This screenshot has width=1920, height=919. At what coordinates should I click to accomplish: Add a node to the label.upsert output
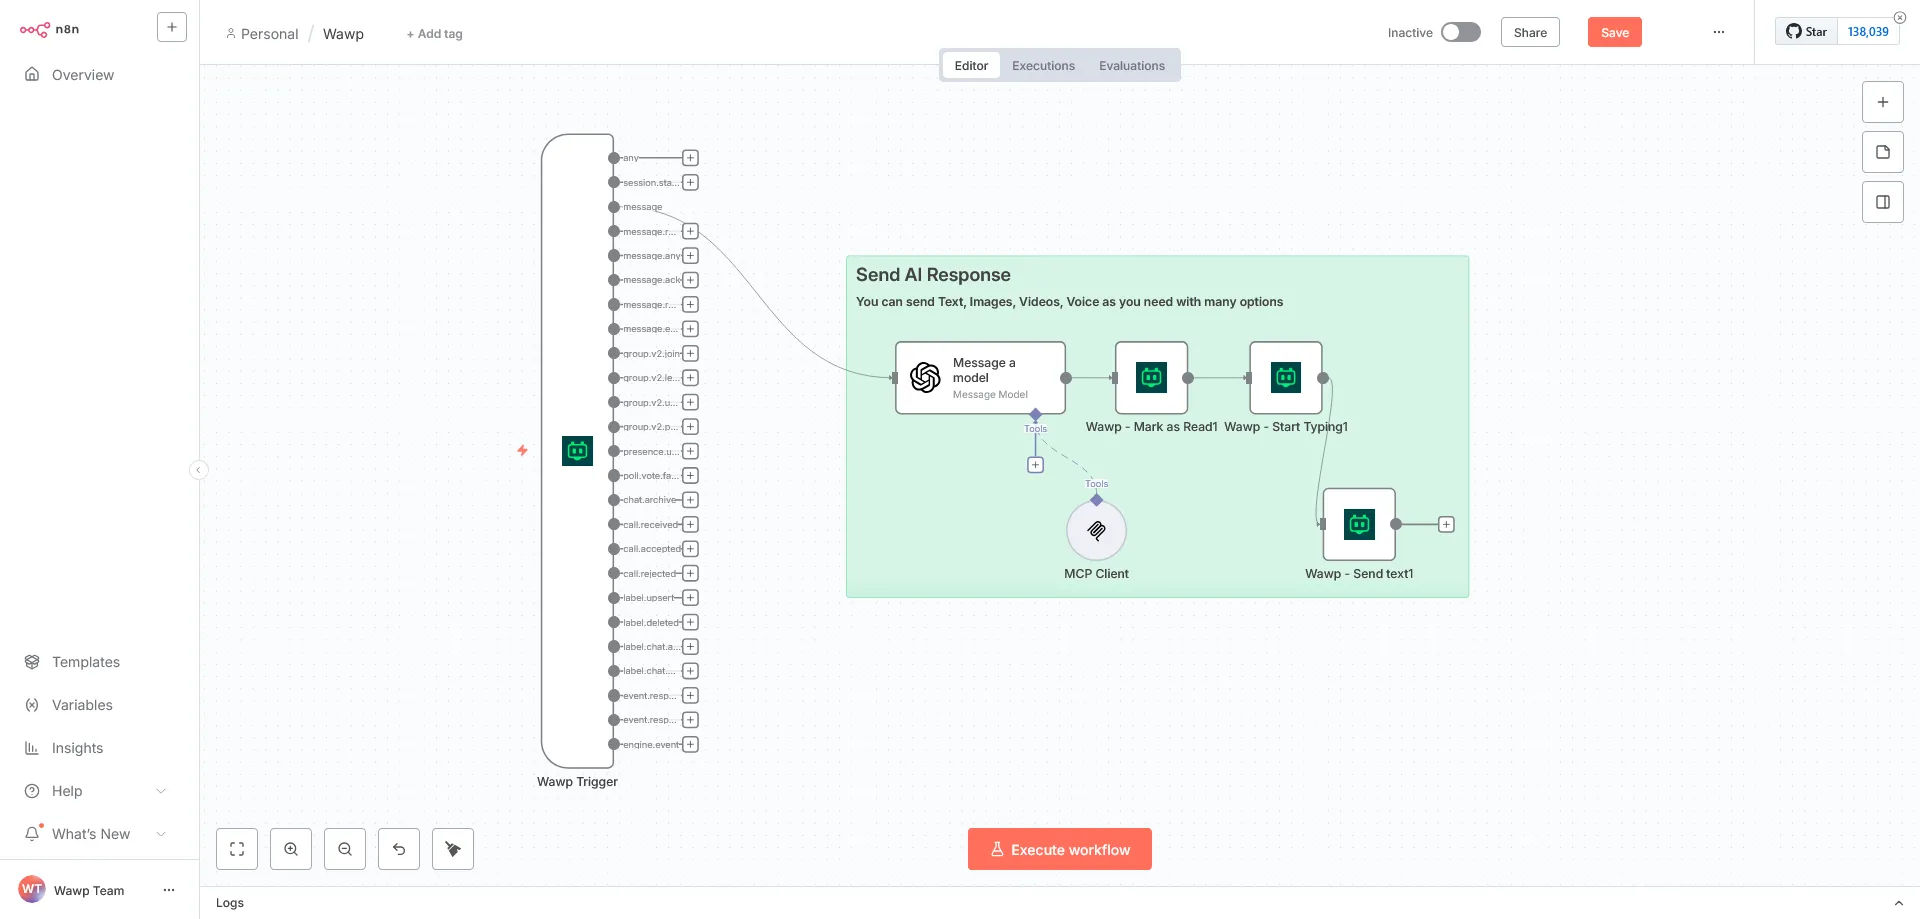click(x=690, y=598)
